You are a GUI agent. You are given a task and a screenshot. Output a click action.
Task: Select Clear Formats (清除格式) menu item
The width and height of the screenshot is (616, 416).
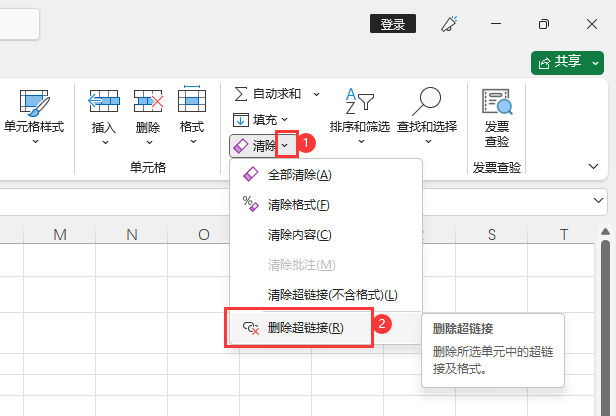(298, 205)
